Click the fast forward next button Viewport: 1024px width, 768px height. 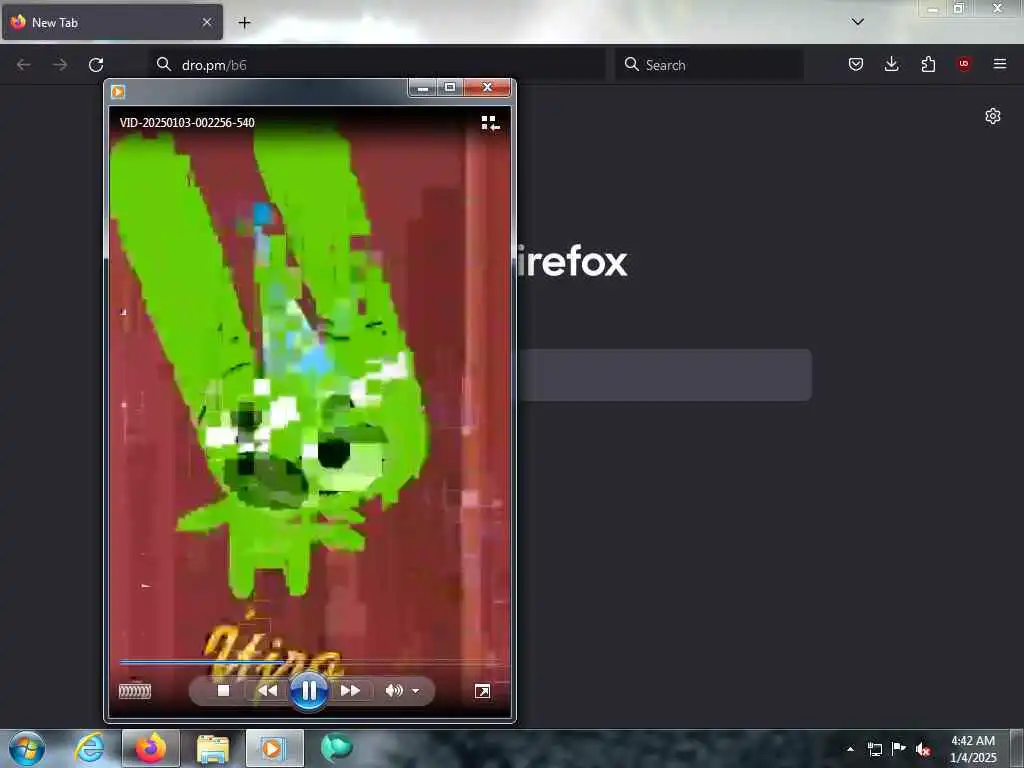click(x=350, y=690)
